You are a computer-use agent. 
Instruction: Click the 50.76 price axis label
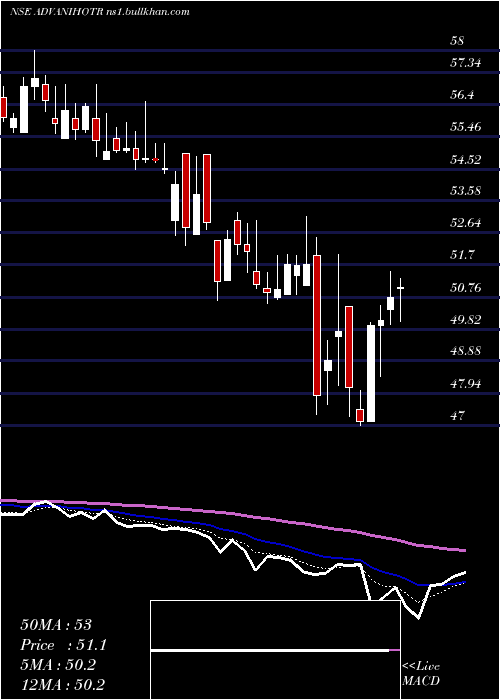(x=466, y=287)
